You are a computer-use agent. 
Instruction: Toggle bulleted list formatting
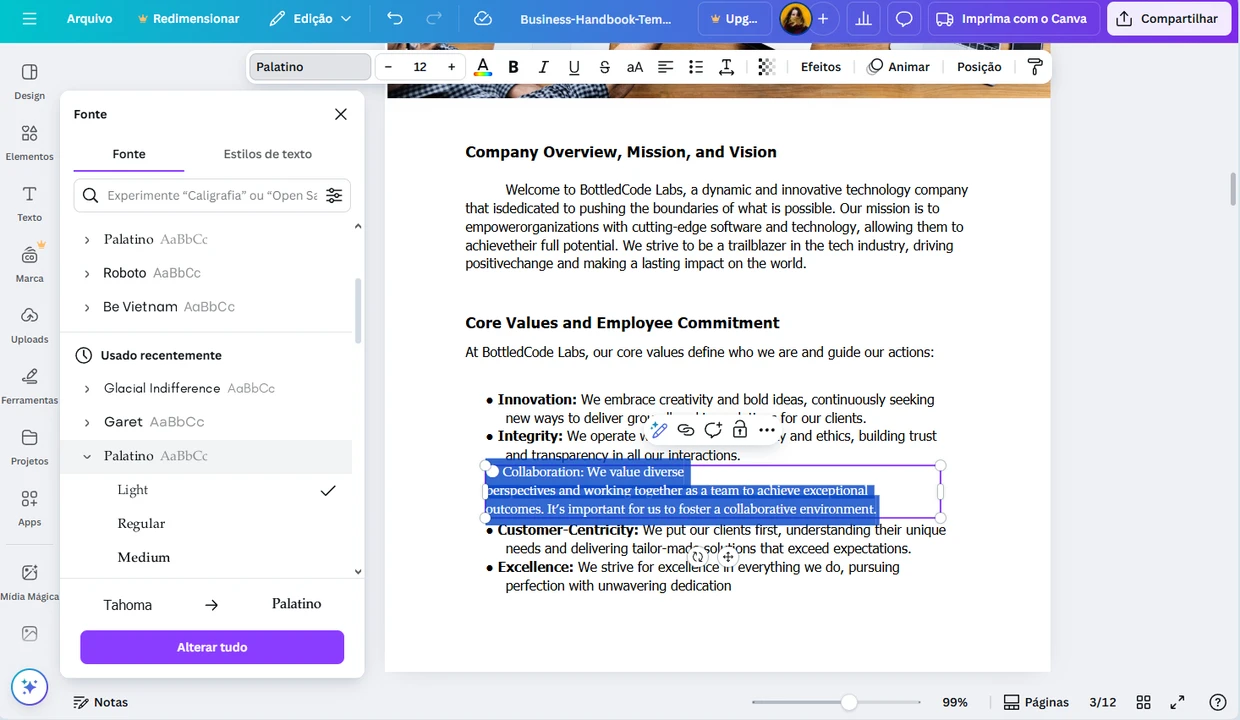(x=696, y=67)
